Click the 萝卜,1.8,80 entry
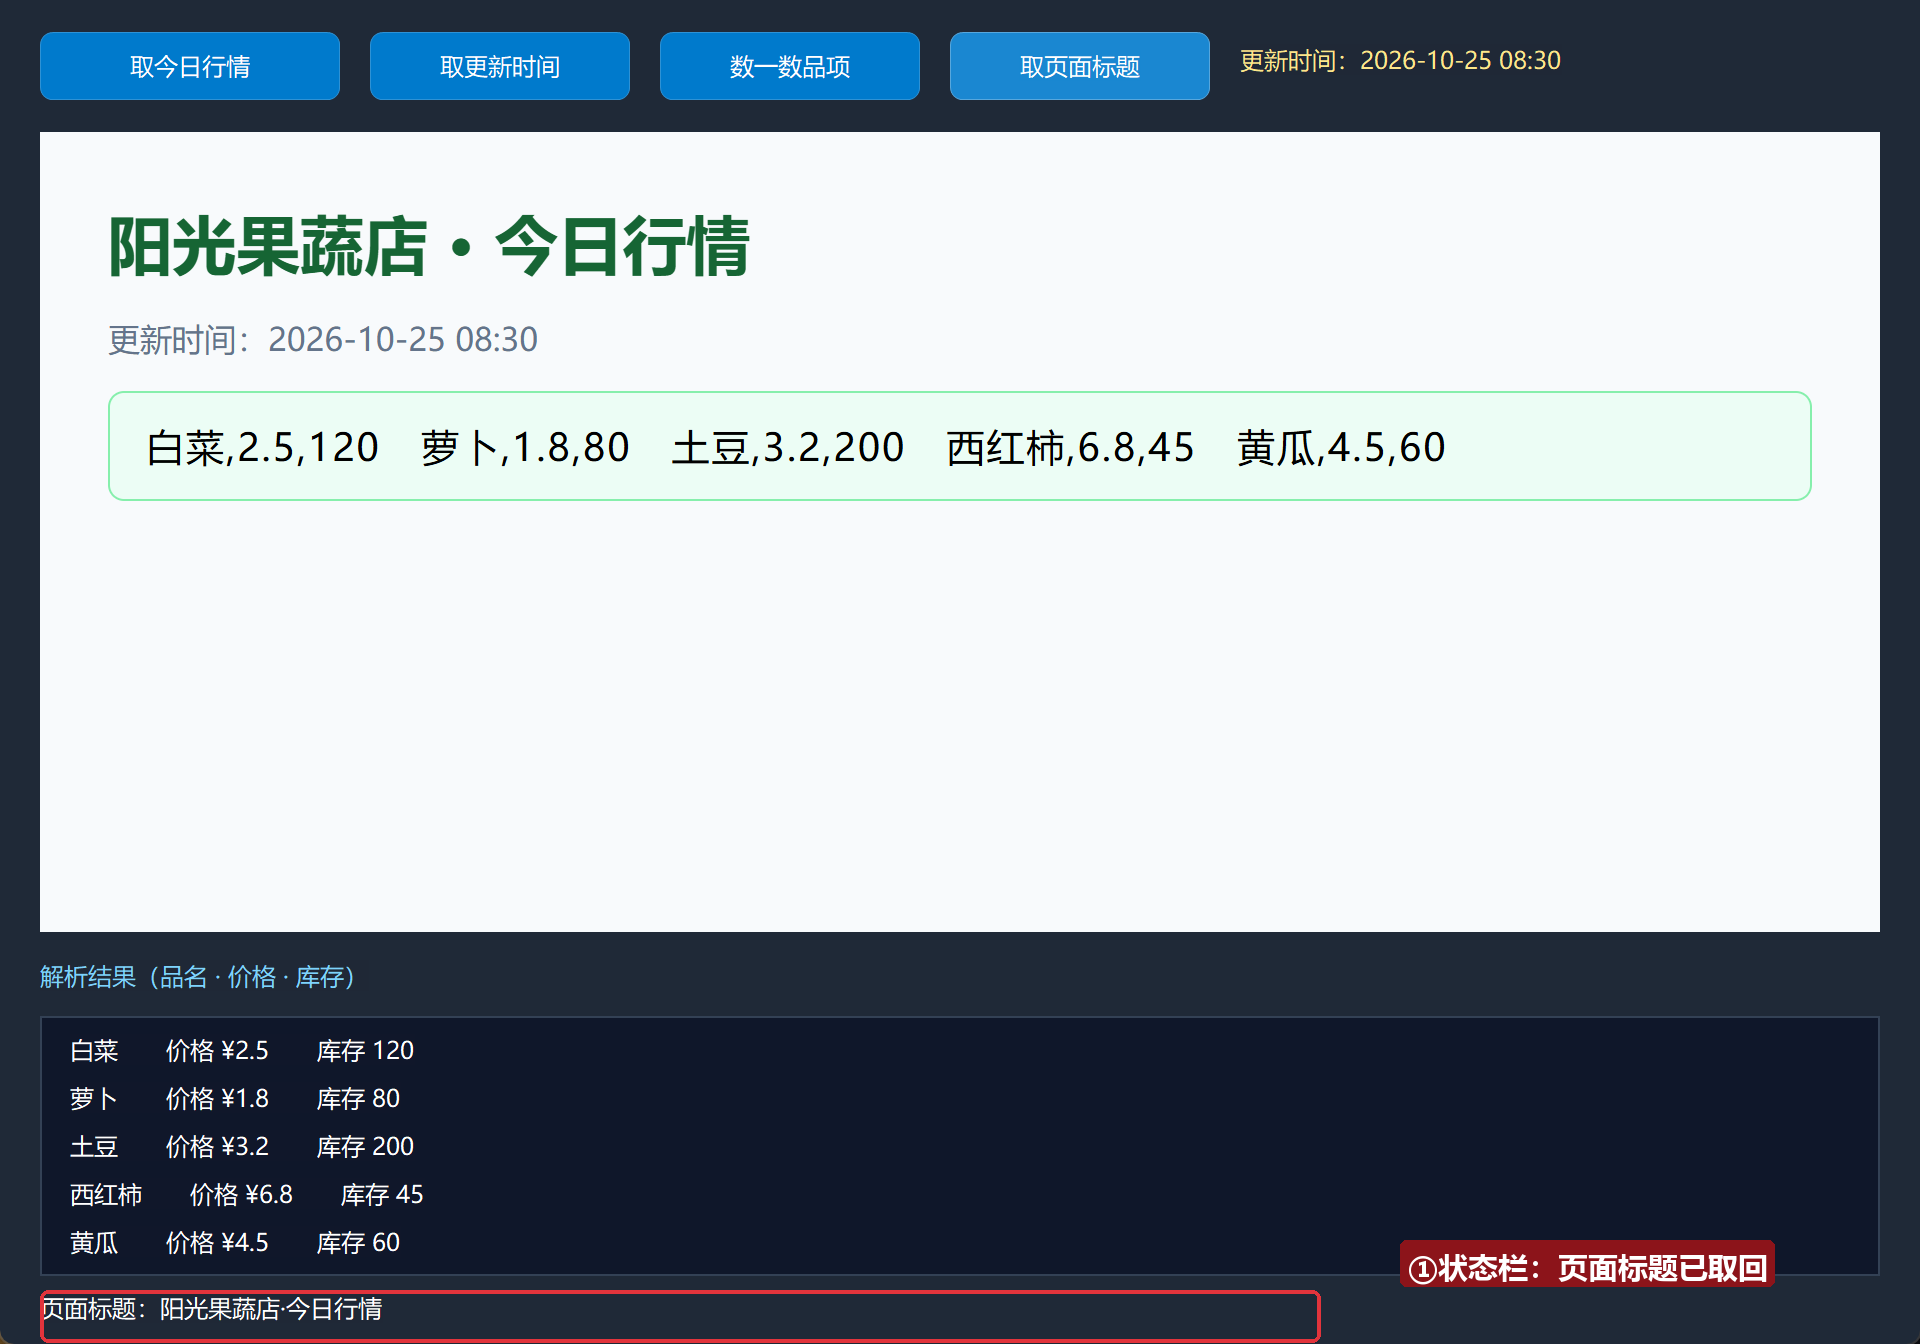 pyautogui.click(x=525, y=447)
